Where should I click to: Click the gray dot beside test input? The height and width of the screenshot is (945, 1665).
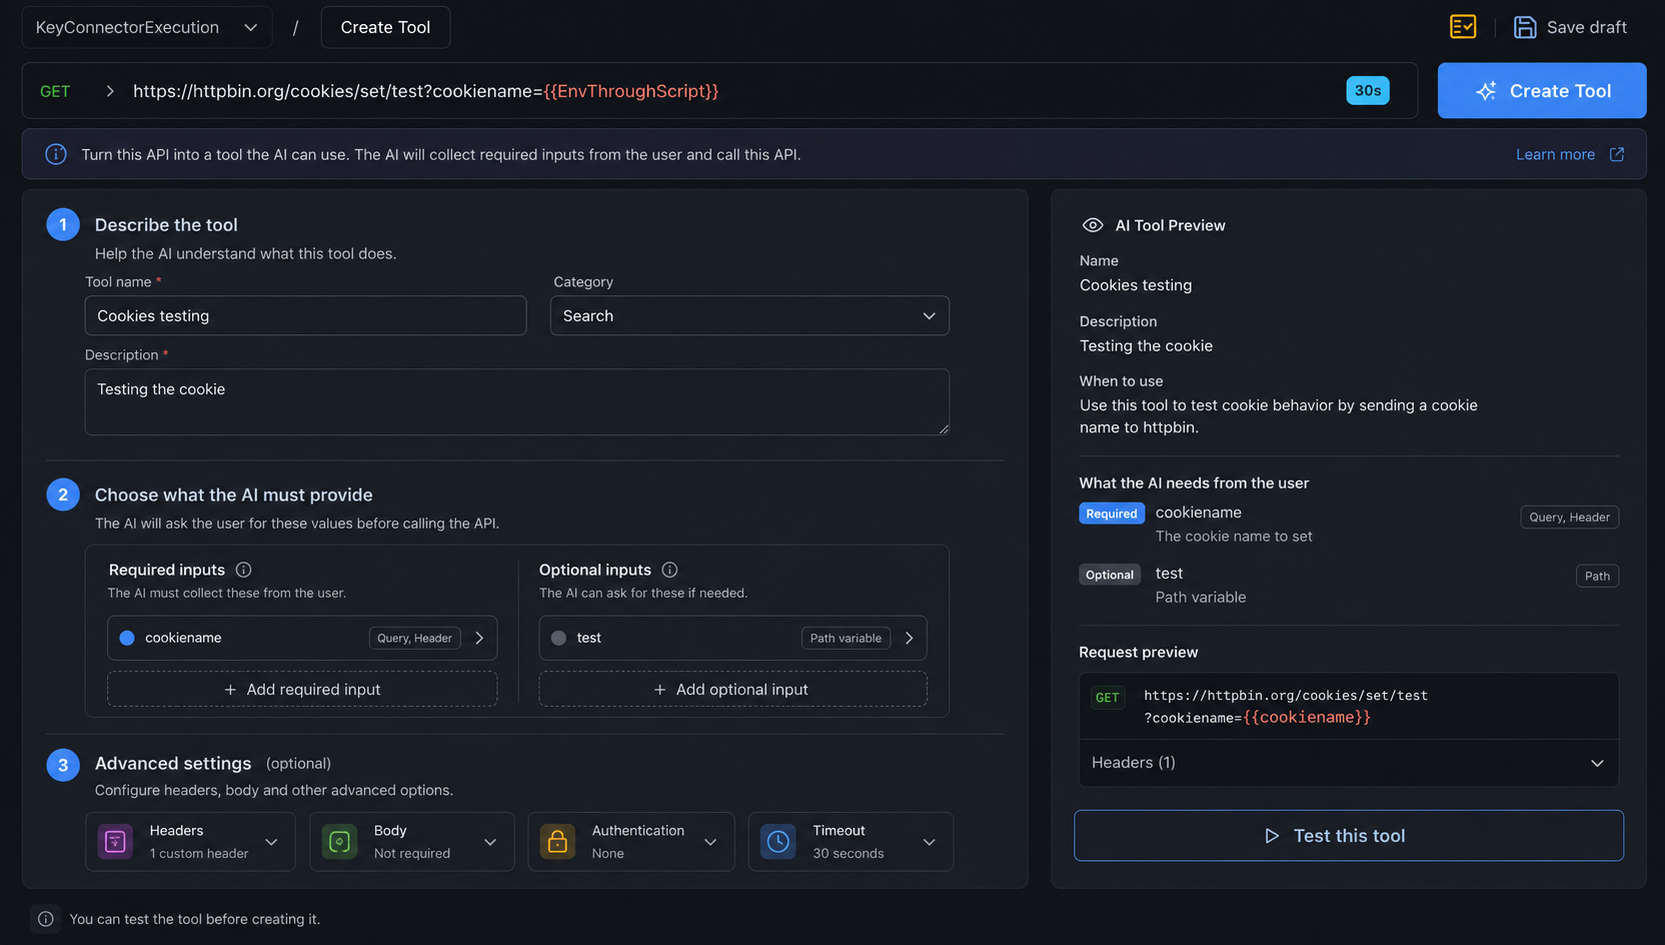coord(558,638)
